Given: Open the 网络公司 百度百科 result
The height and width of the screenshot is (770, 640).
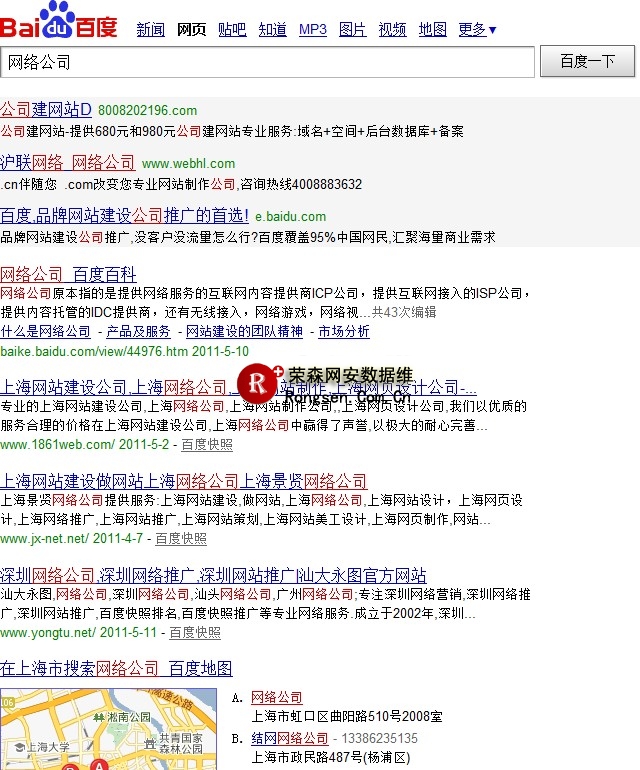Looking at the screenshot, I should click(68, 274).
